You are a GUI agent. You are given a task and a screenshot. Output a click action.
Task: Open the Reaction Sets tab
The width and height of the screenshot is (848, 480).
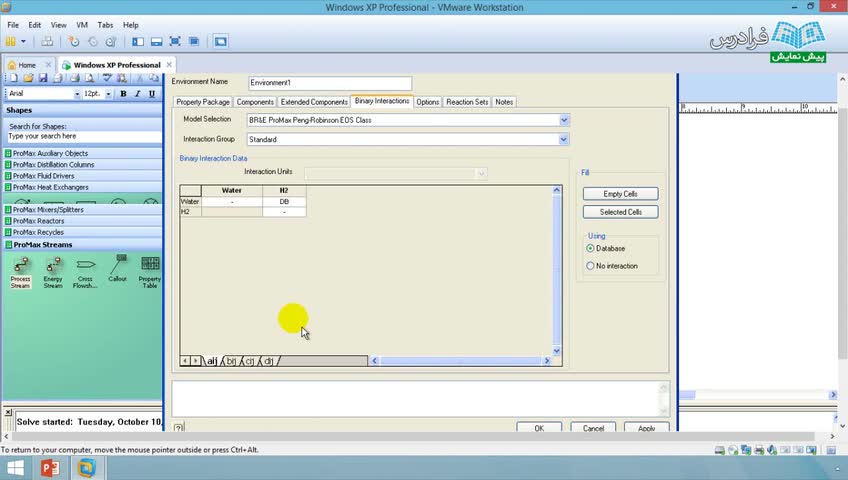(467, 102)
